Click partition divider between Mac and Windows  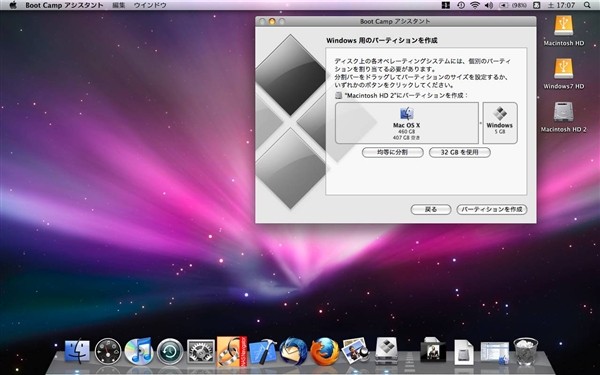(481, 123)
